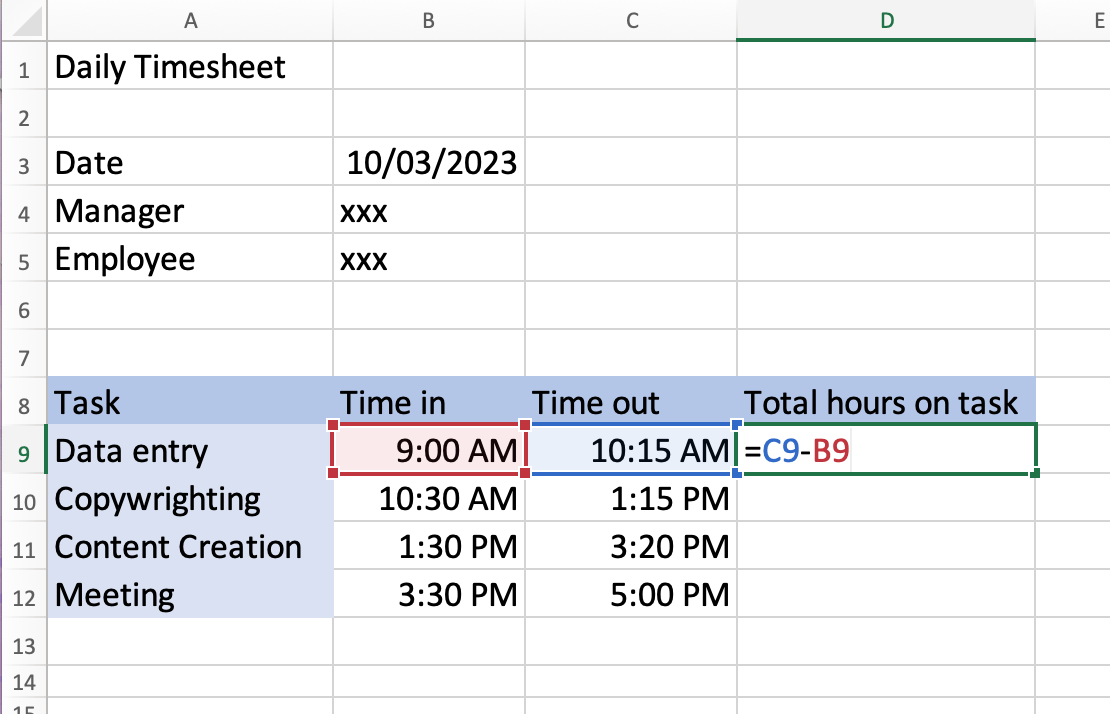Click the Time in header cell
This screenshot has height=714, width=1110.
pyautogui.click(x=428, y=403)
